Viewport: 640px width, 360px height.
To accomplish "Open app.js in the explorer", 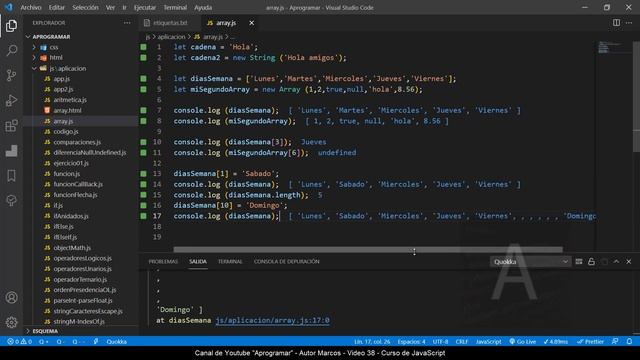I will pos(62,79).
